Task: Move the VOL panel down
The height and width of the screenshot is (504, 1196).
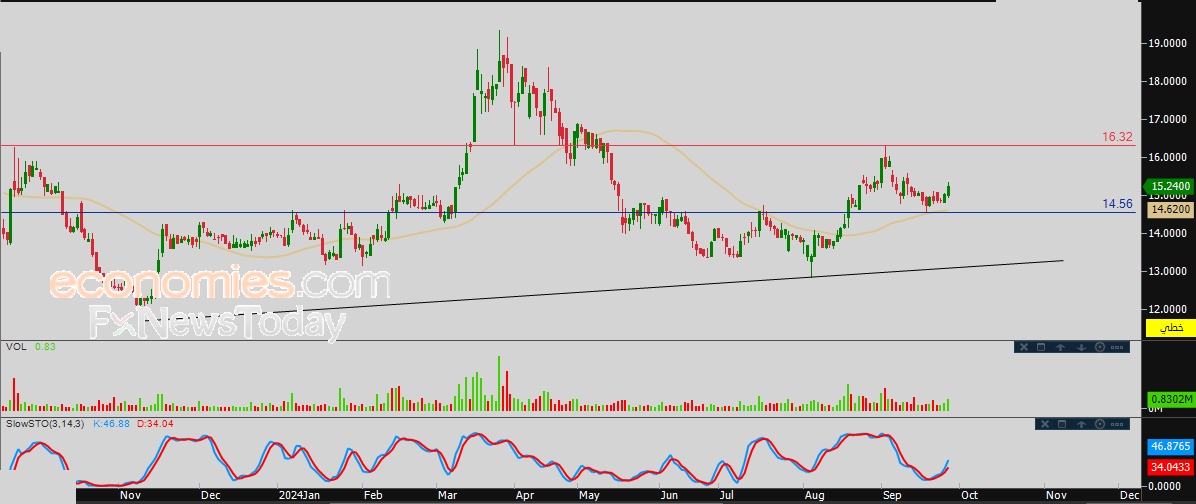Action: [x=1082, y=347]
